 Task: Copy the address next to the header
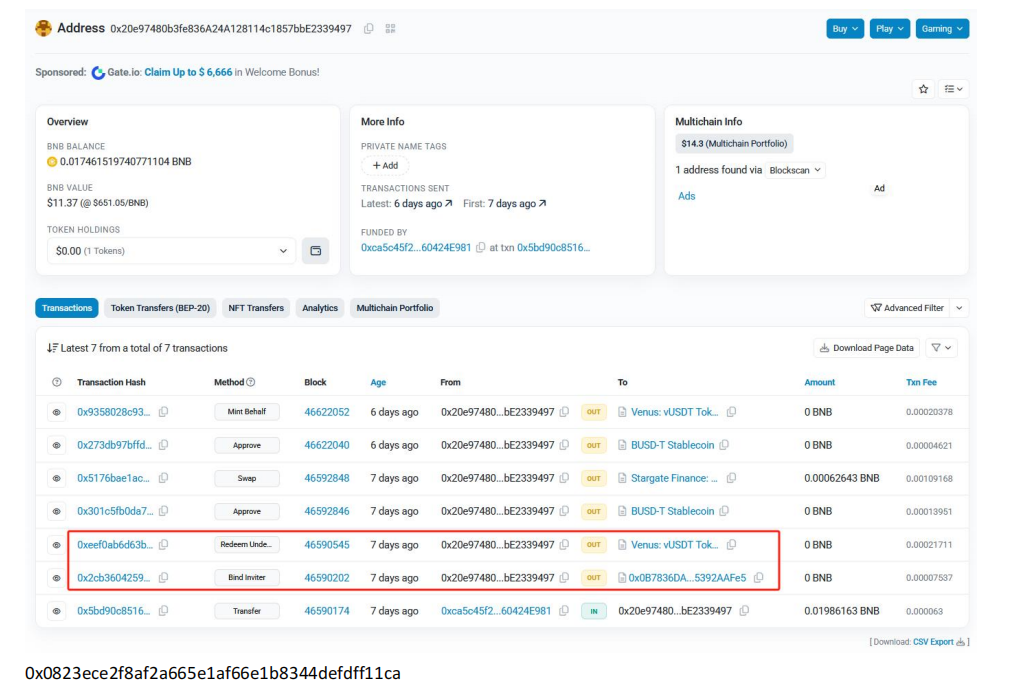click(x=369, y=29)
